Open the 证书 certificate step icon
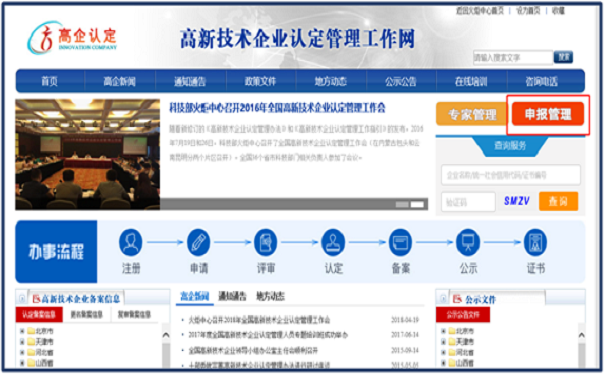Image resolution: width=605 pixels, height=375 pixels. tap(536, 242)
